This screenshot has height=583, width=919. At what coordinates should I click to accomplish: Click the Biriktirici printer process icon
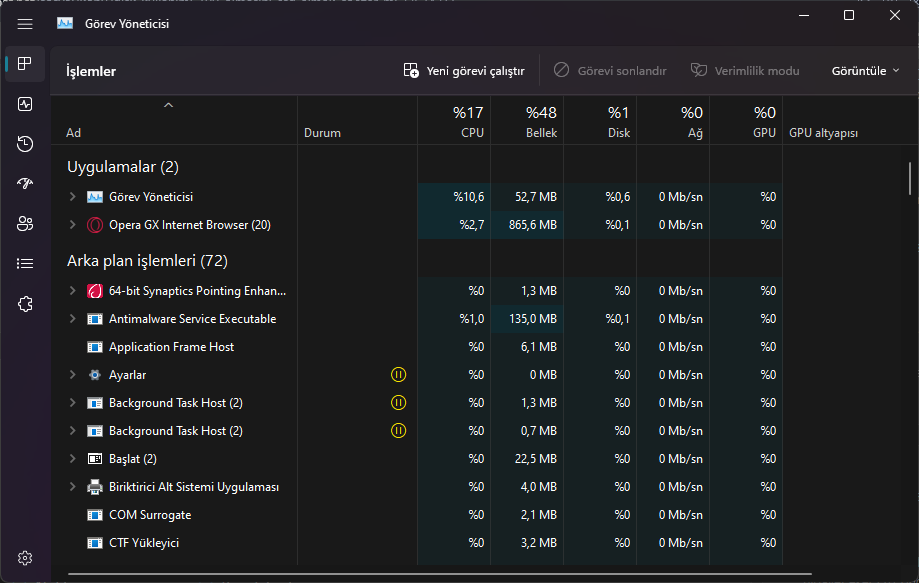tap(94, 487)
